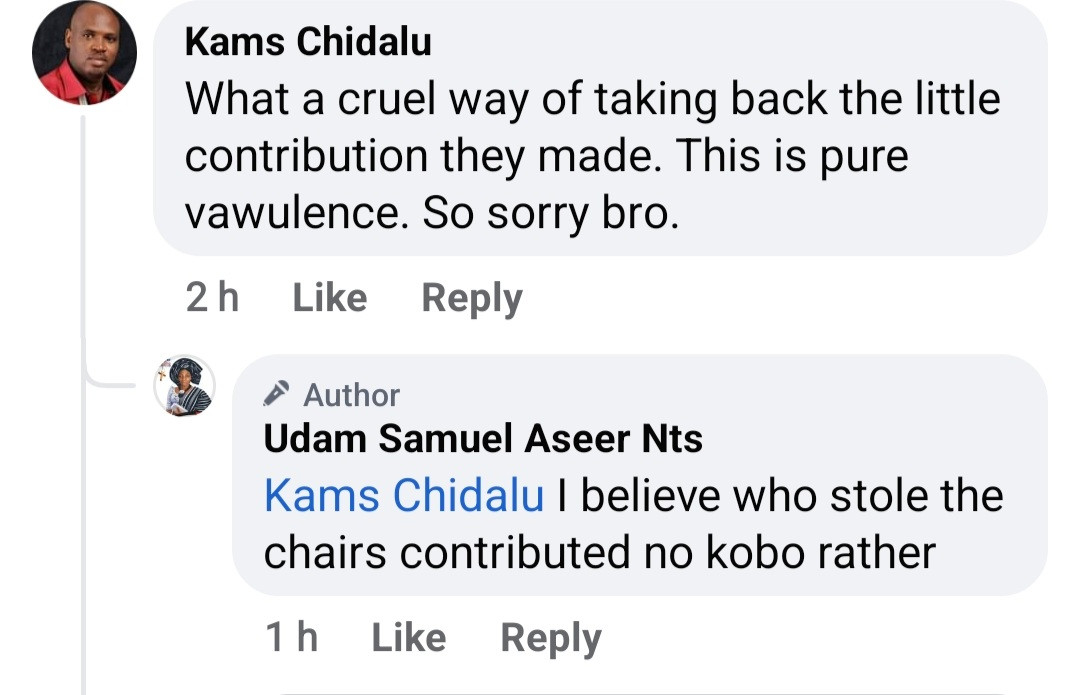1080x695 pixels.
Task: Visit the Udam Samuel Aseer Nts profile name
Action: click(x=483, y=438)
